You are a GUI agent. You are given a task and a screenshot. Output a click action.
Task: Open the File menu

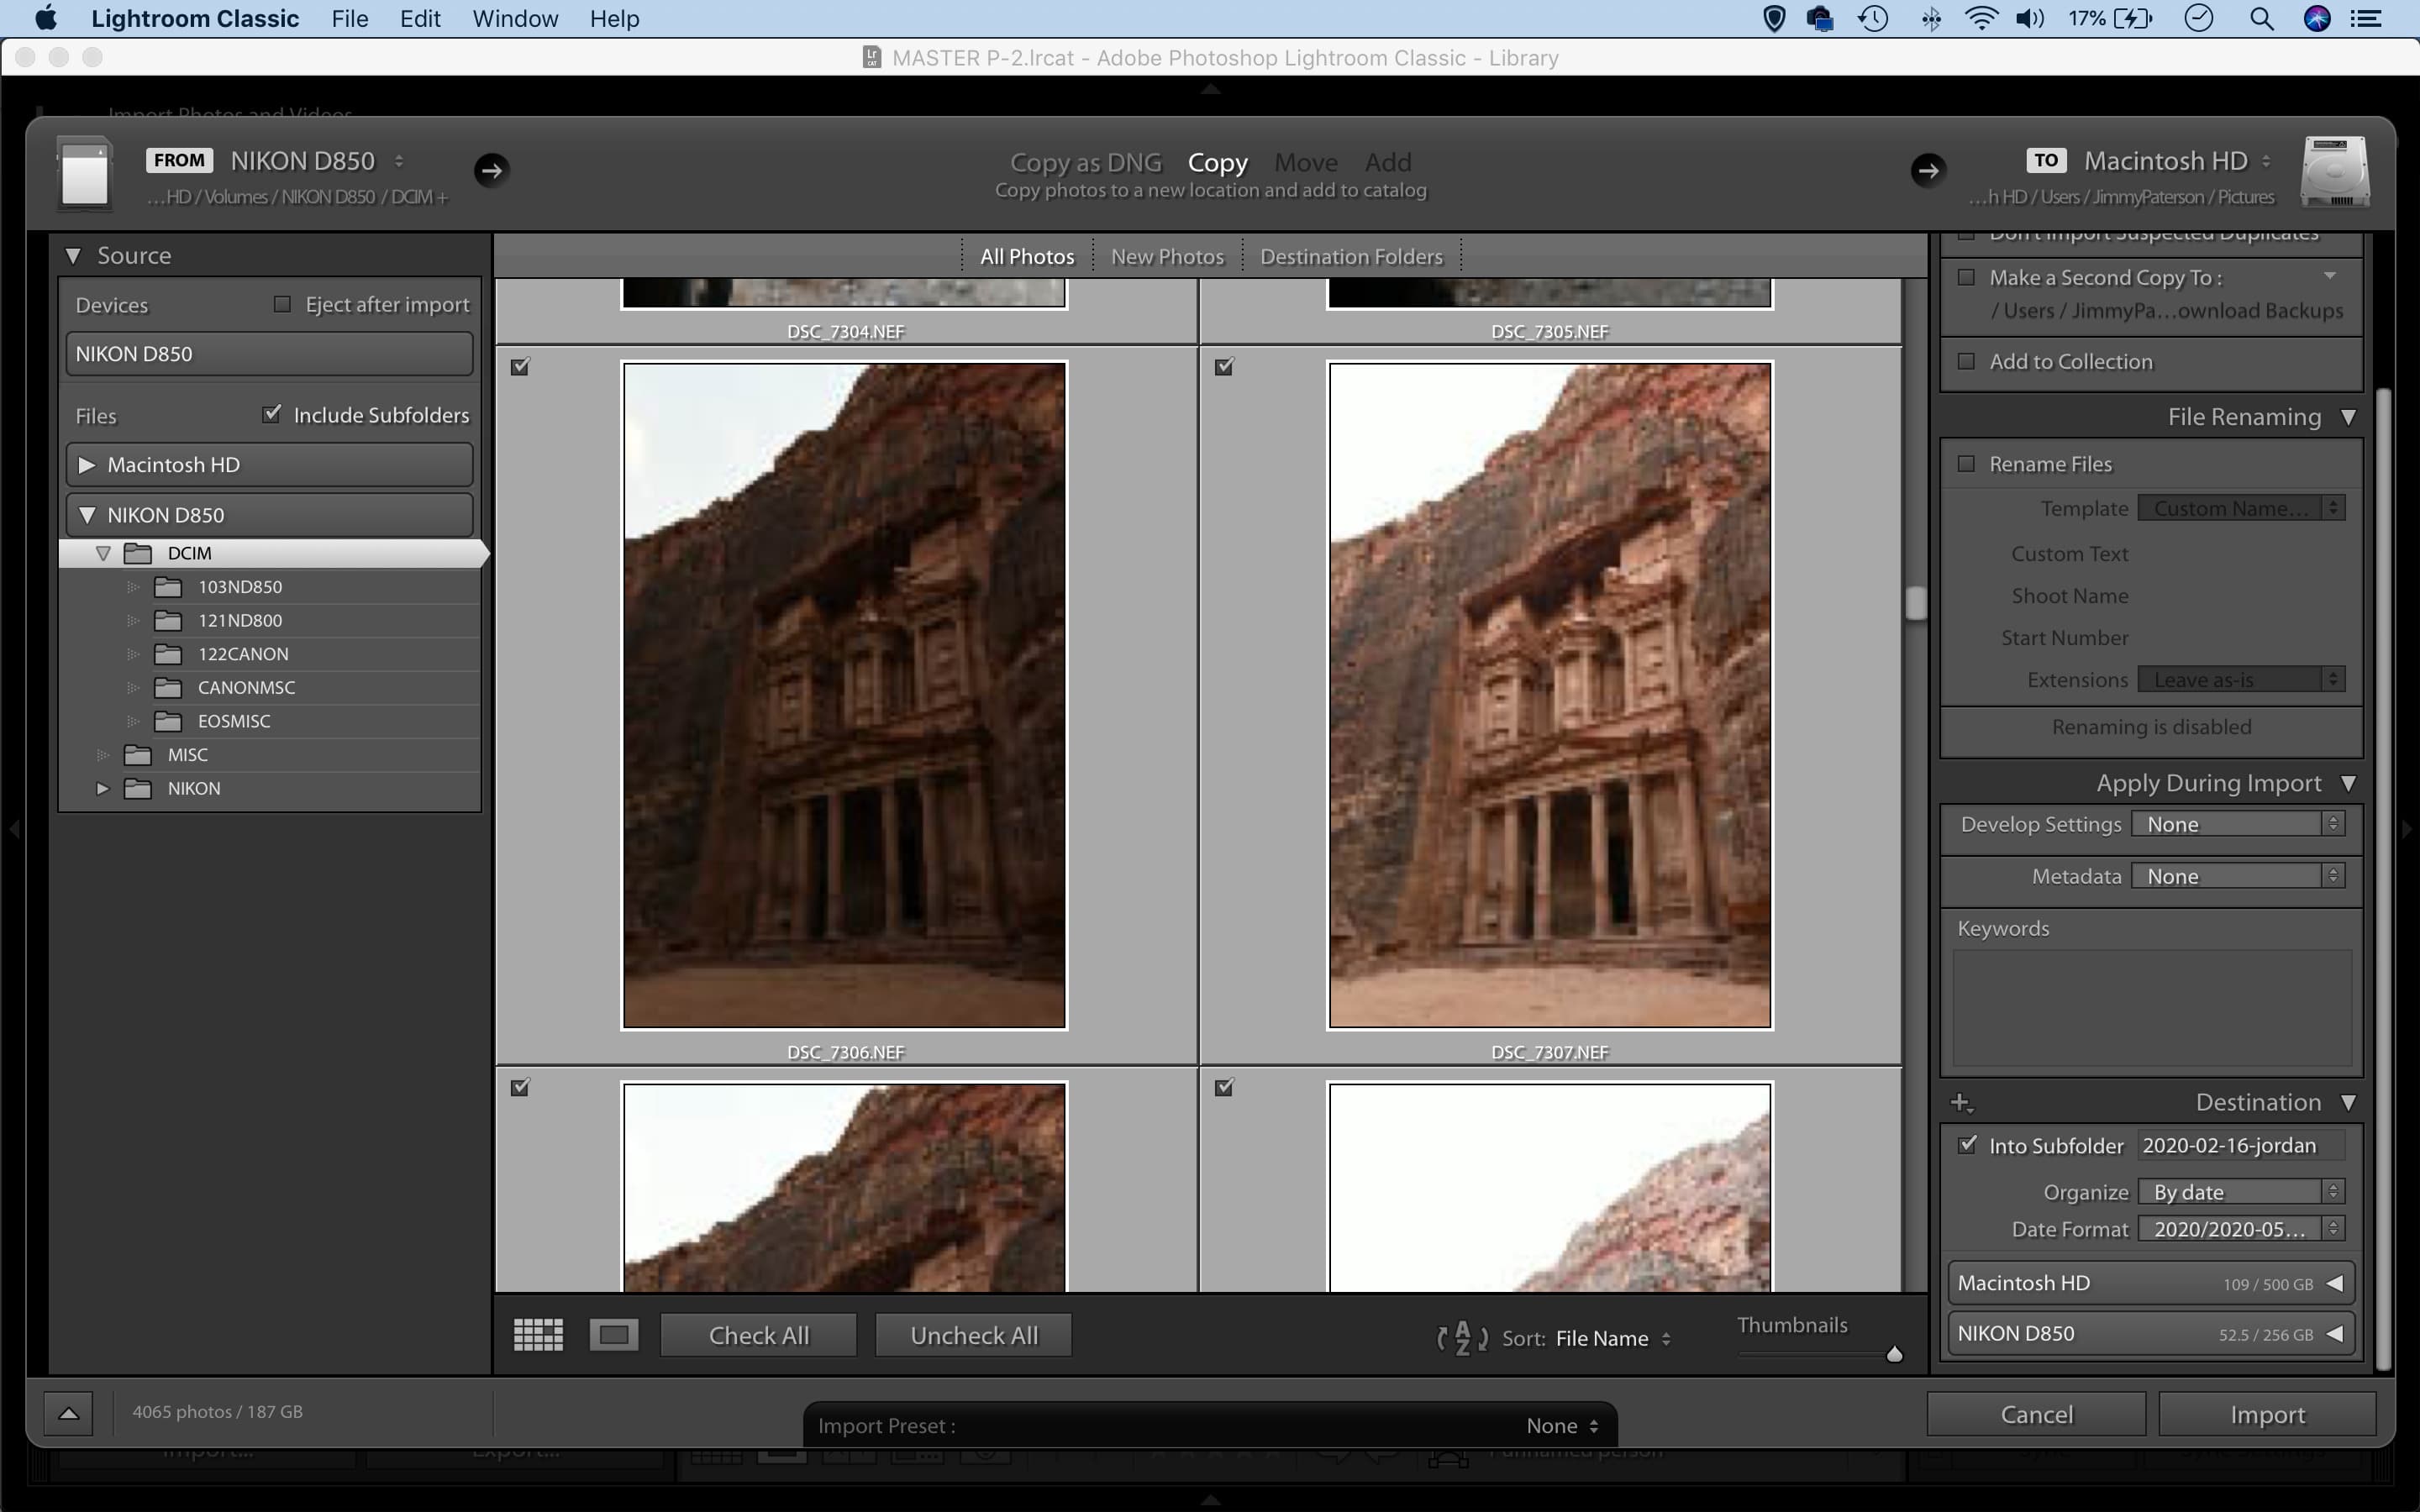(349, 18)
